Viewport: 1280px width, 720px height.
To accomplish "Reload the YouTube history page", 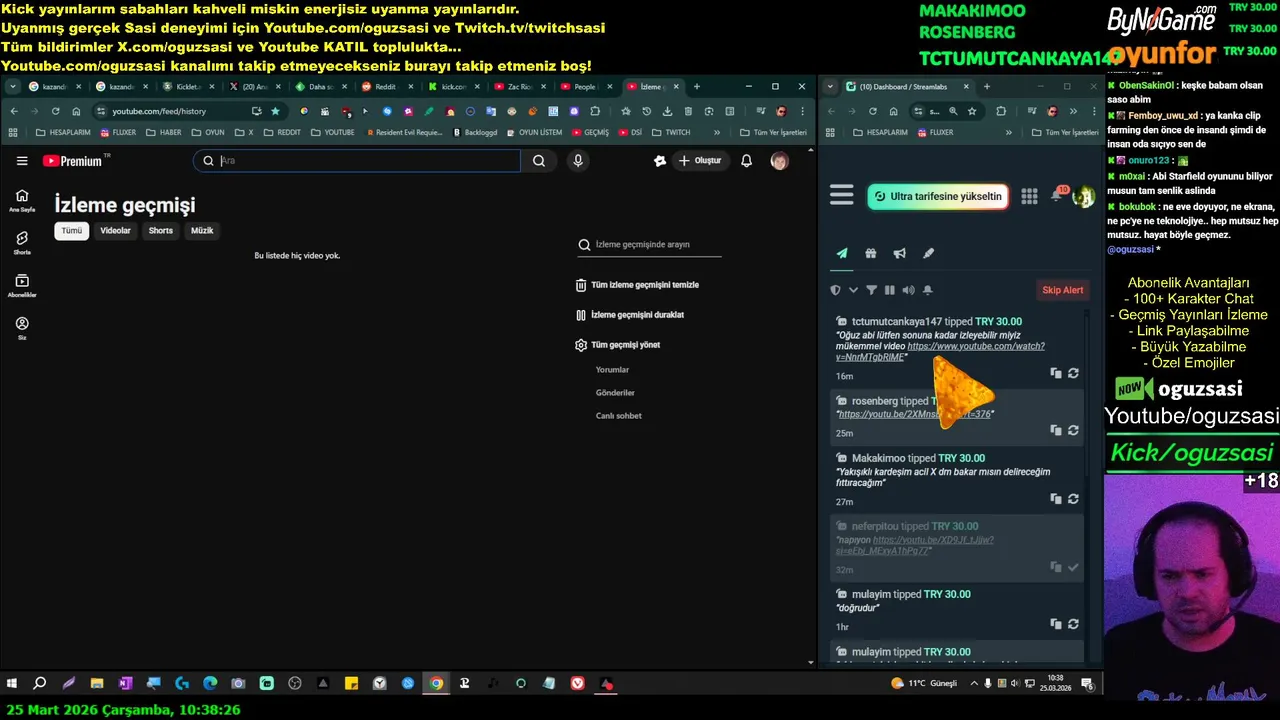I will click(x=55, y=111).
